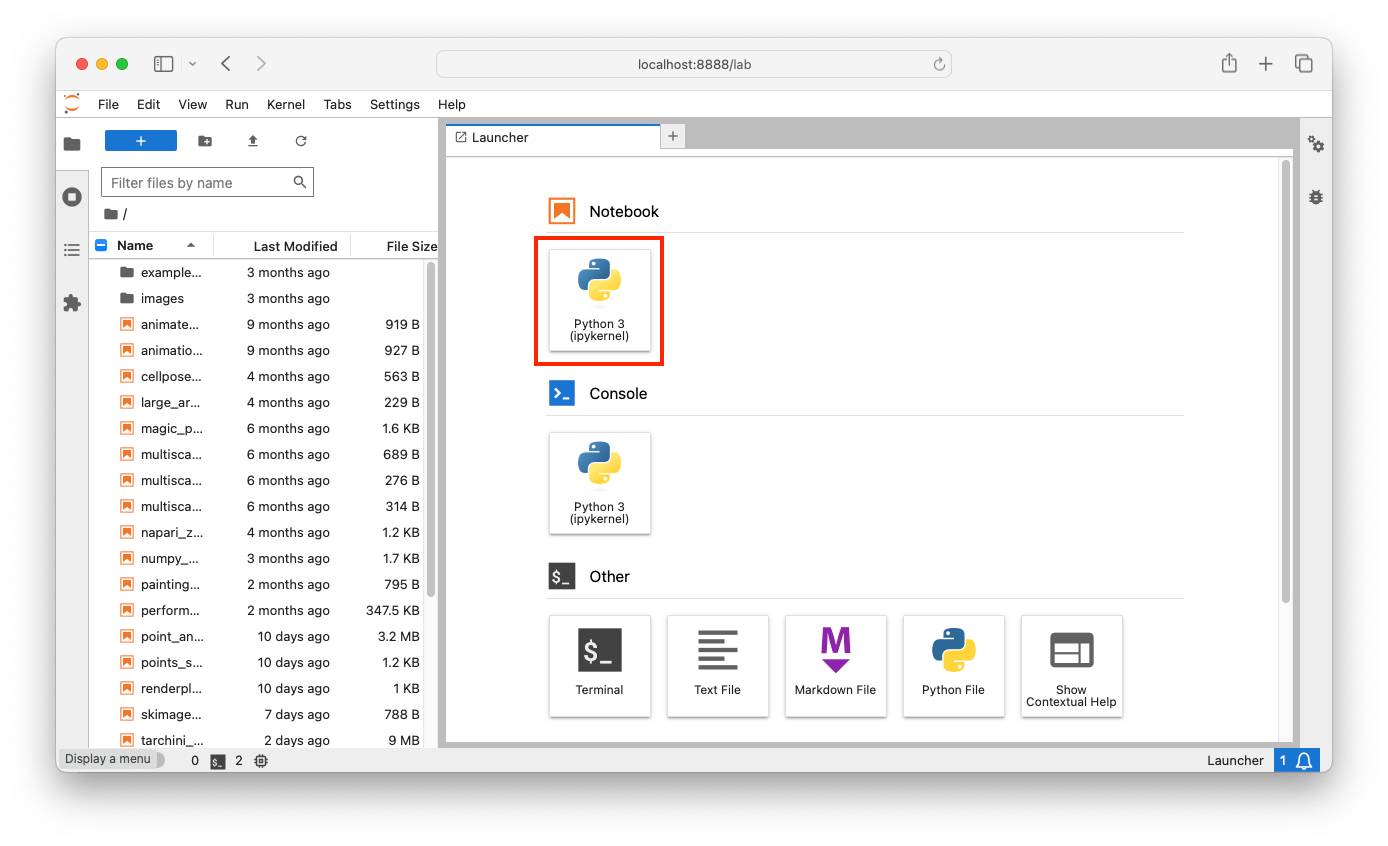Screen dimensions: 1388x846
Task: Collapse the file browser sidebar
Action: pyautogui.click(x=71, y=144)
